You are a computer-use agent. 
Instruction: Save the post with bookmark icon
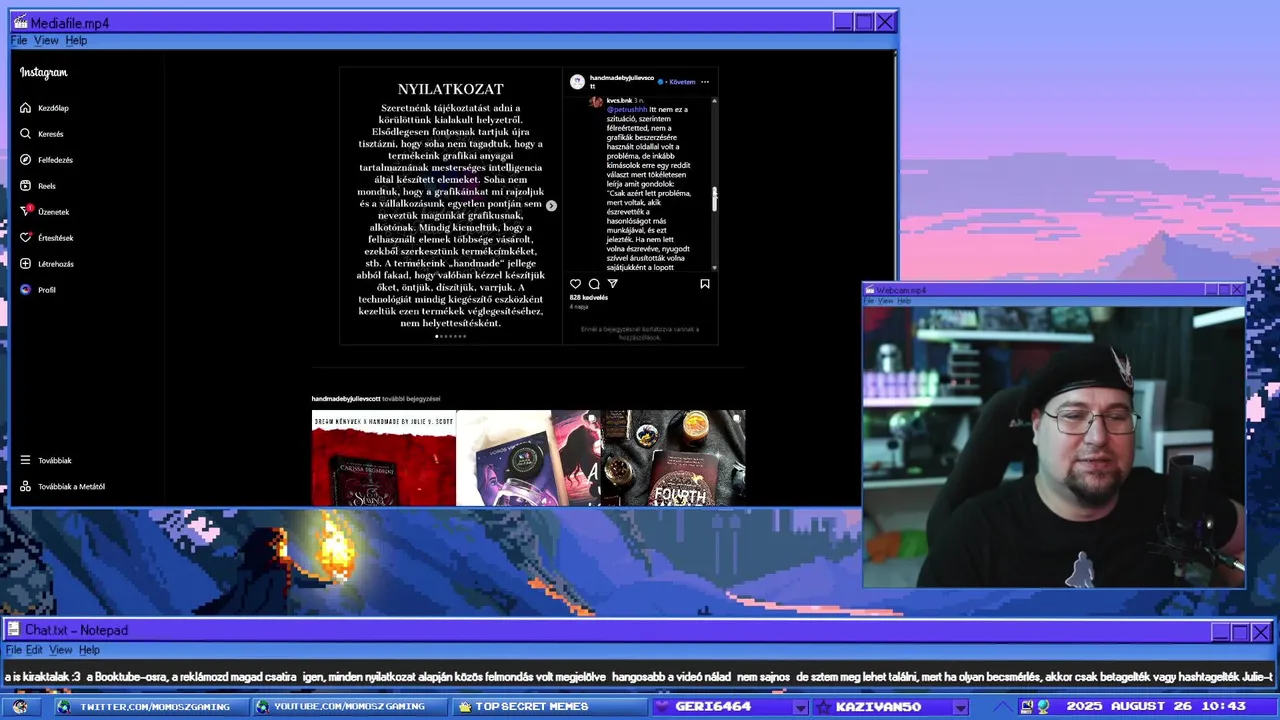click(x=705, y=284)
